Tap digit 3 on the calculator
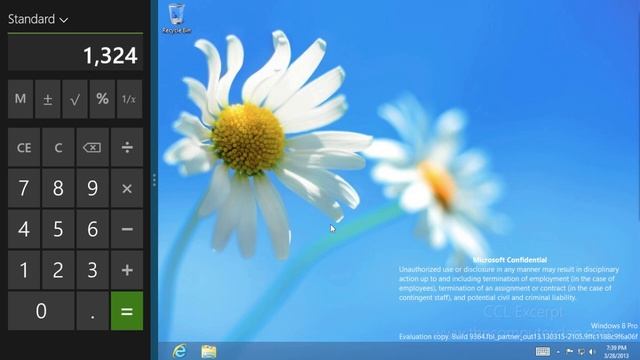Viewport: 640px width, 360px height. (93, 270)
